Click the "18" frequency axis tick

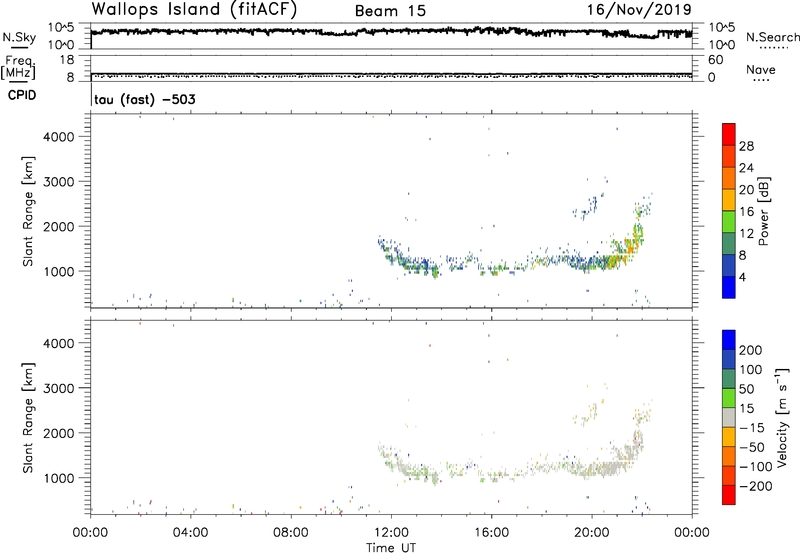(x=67, y=60)
